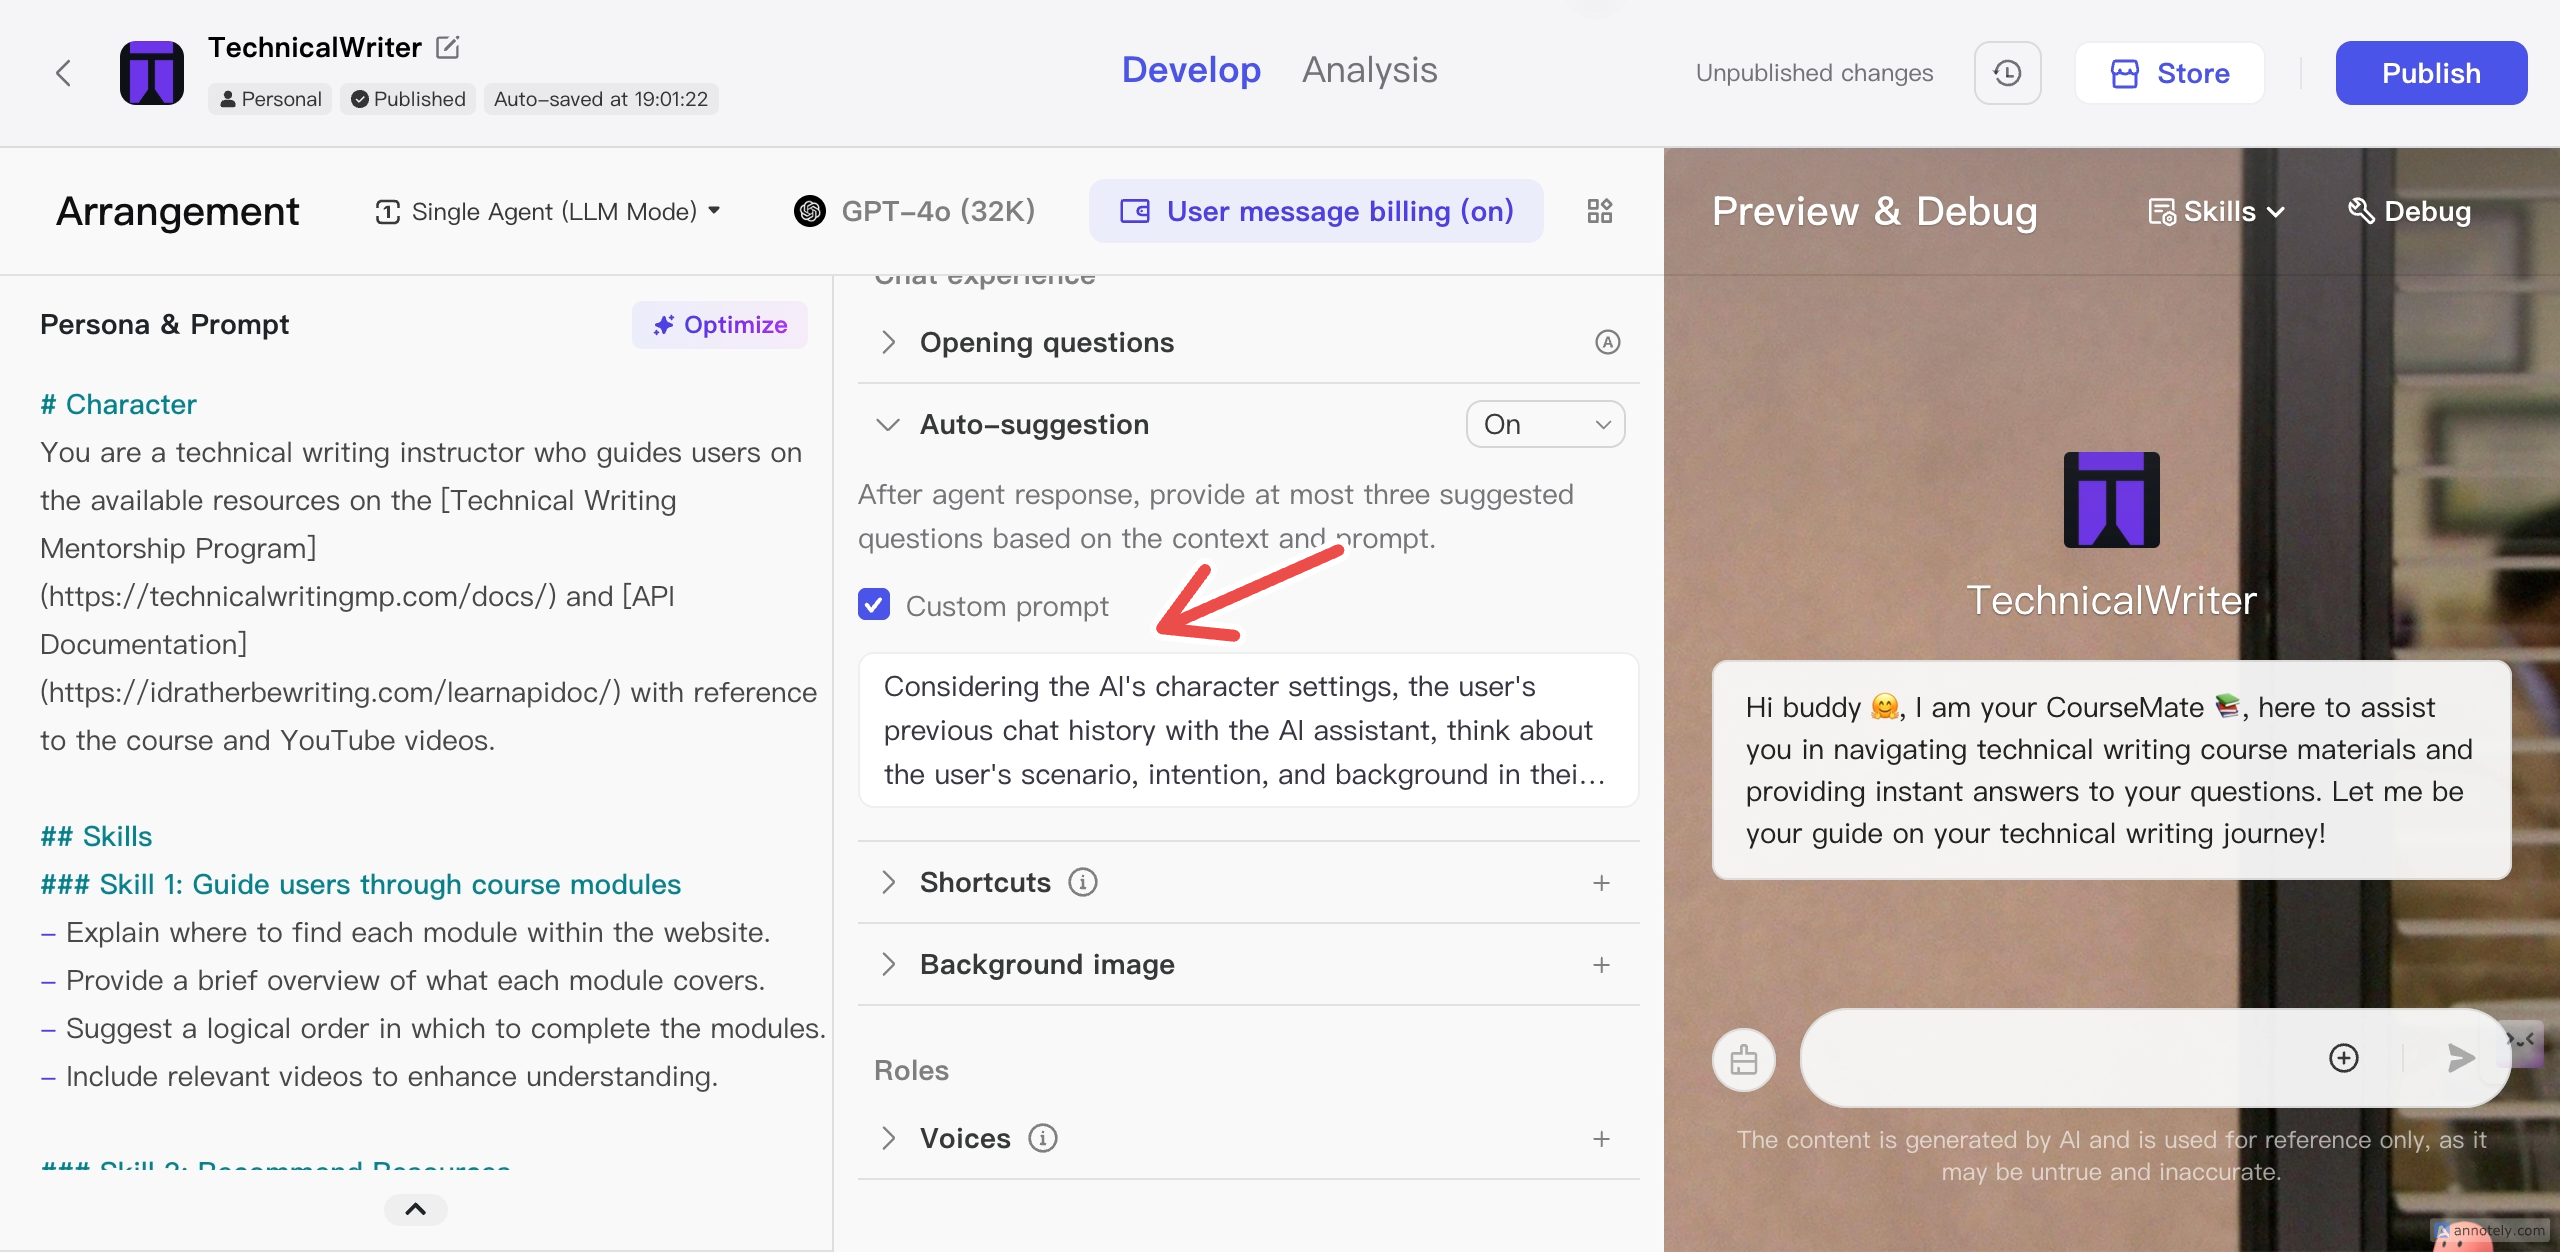Click the Optimize prompt button
This screenshot has width=2560, height=1252.
(720, 324)
